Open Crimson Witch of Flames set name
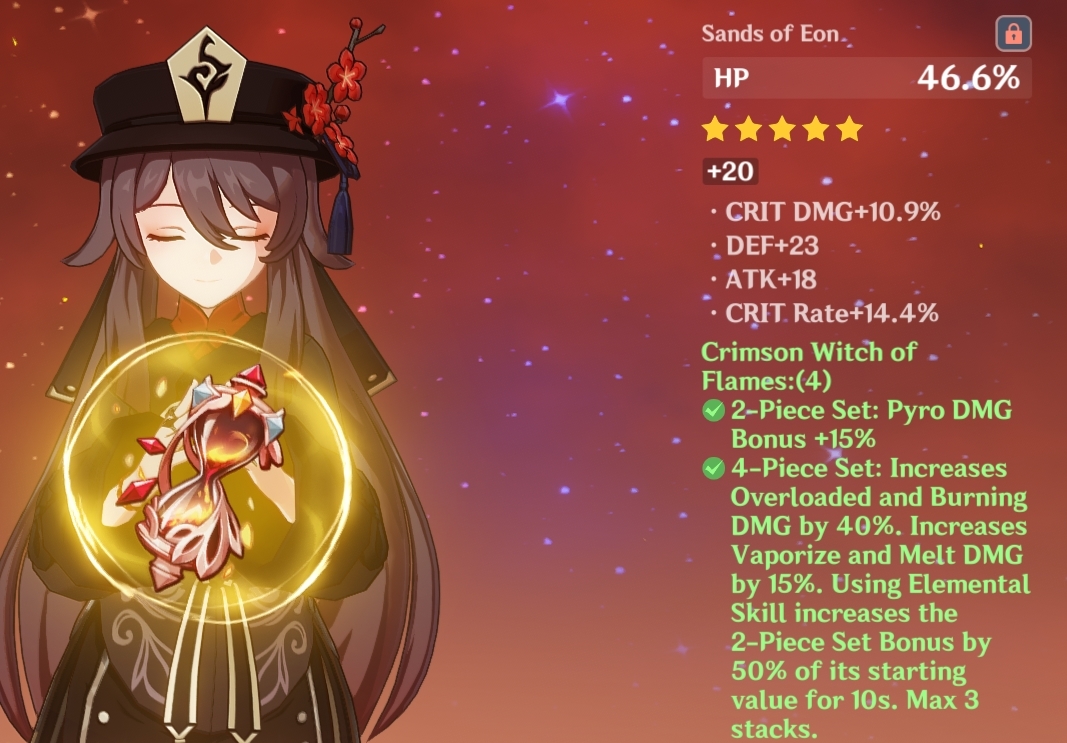1067x743 pixels. click(809, 366)
